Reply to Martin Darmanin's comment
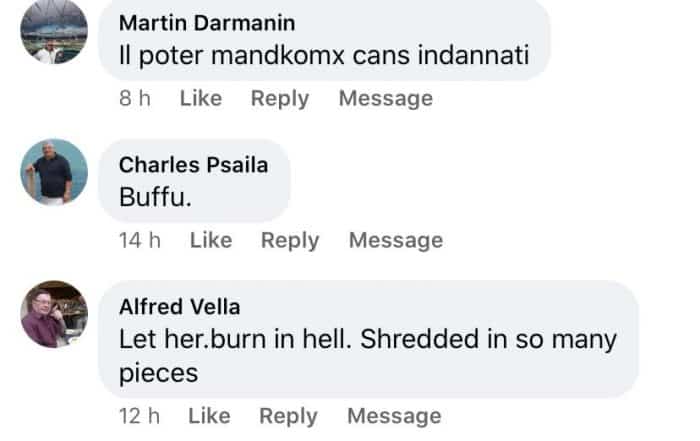 (x=280, y=98)
